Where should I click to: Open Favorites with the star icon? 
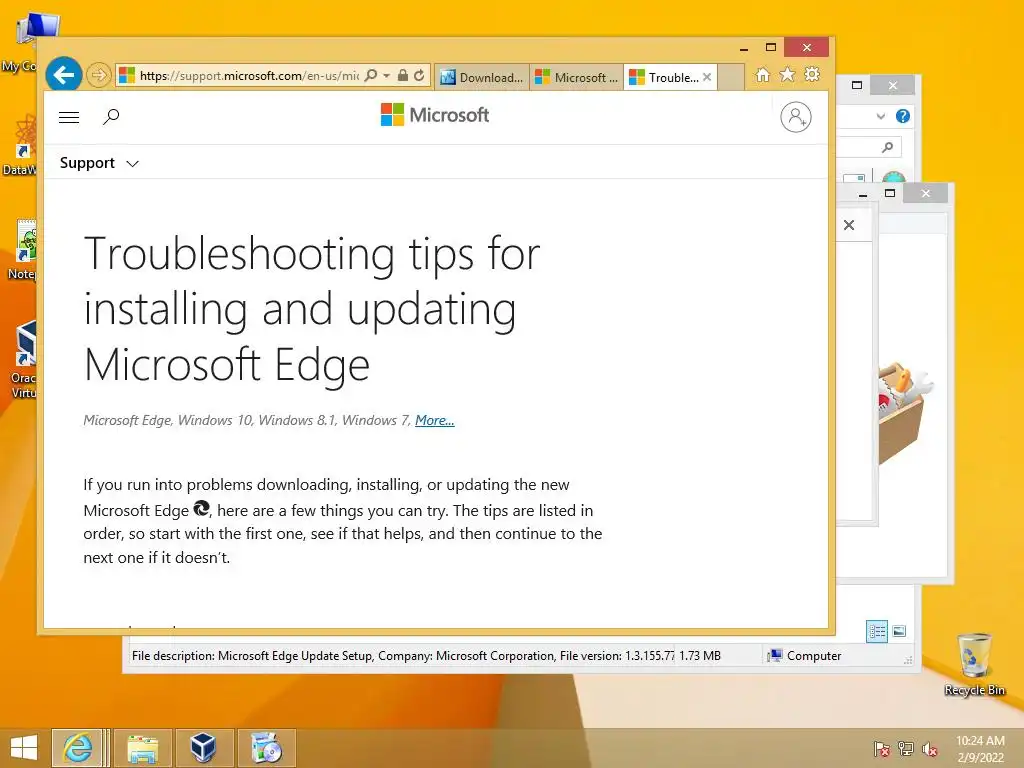[x=788, y=75]
